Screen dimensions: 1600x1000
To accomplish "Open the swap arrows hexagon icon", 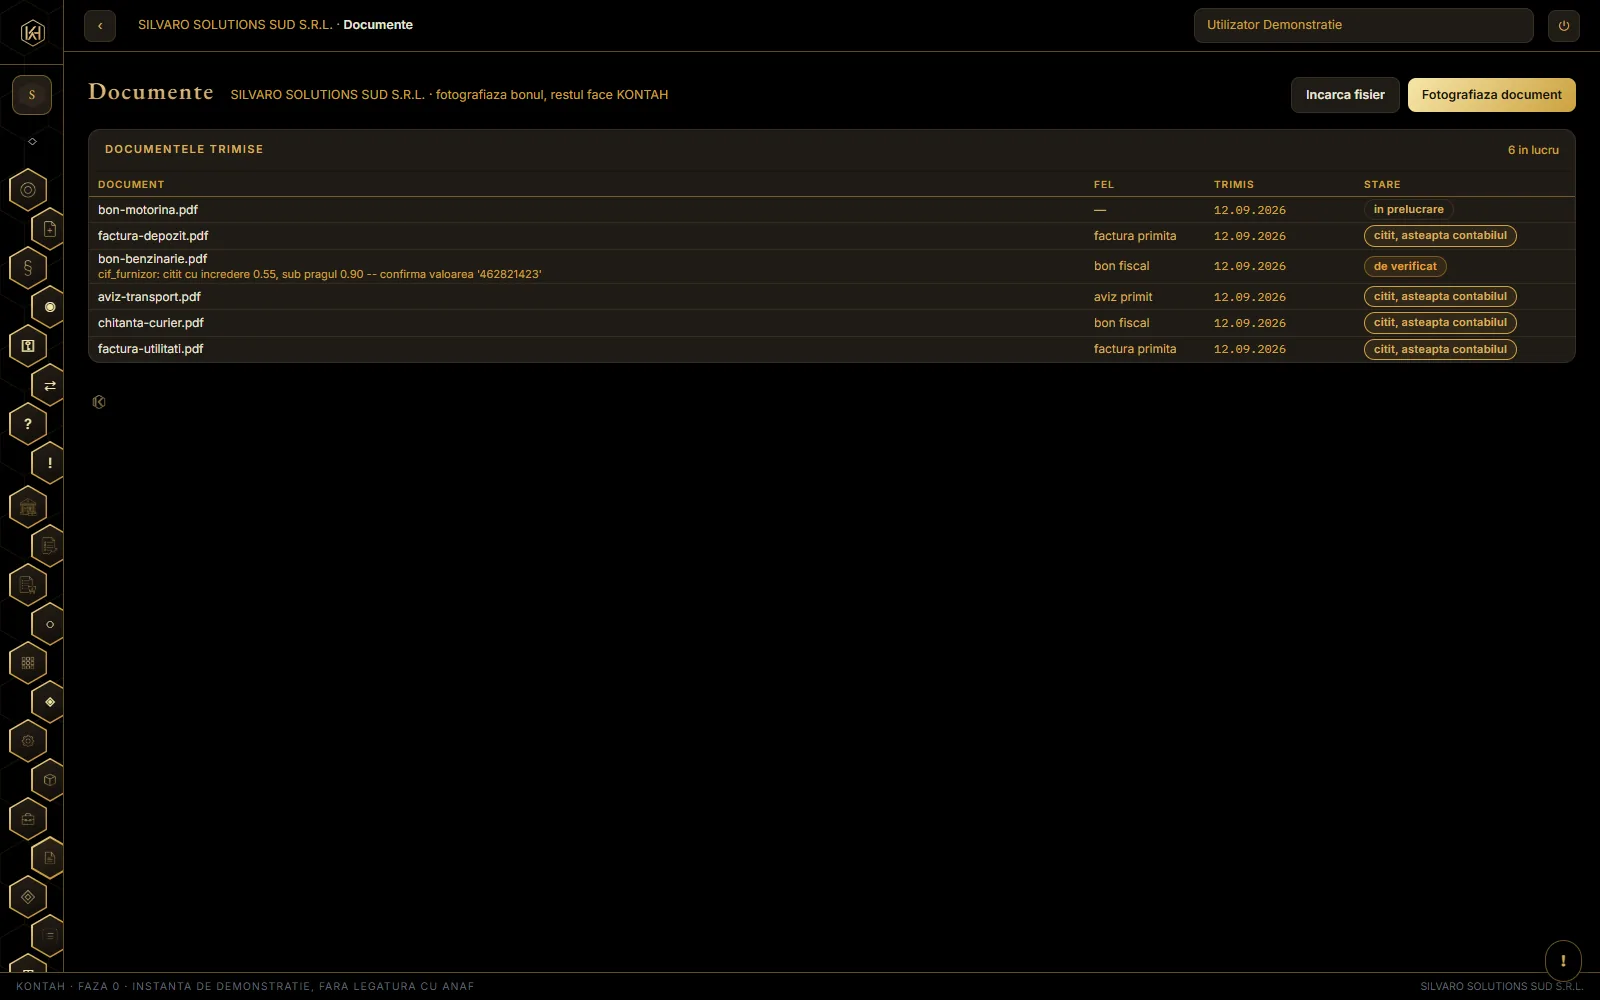I will (50, 385).
